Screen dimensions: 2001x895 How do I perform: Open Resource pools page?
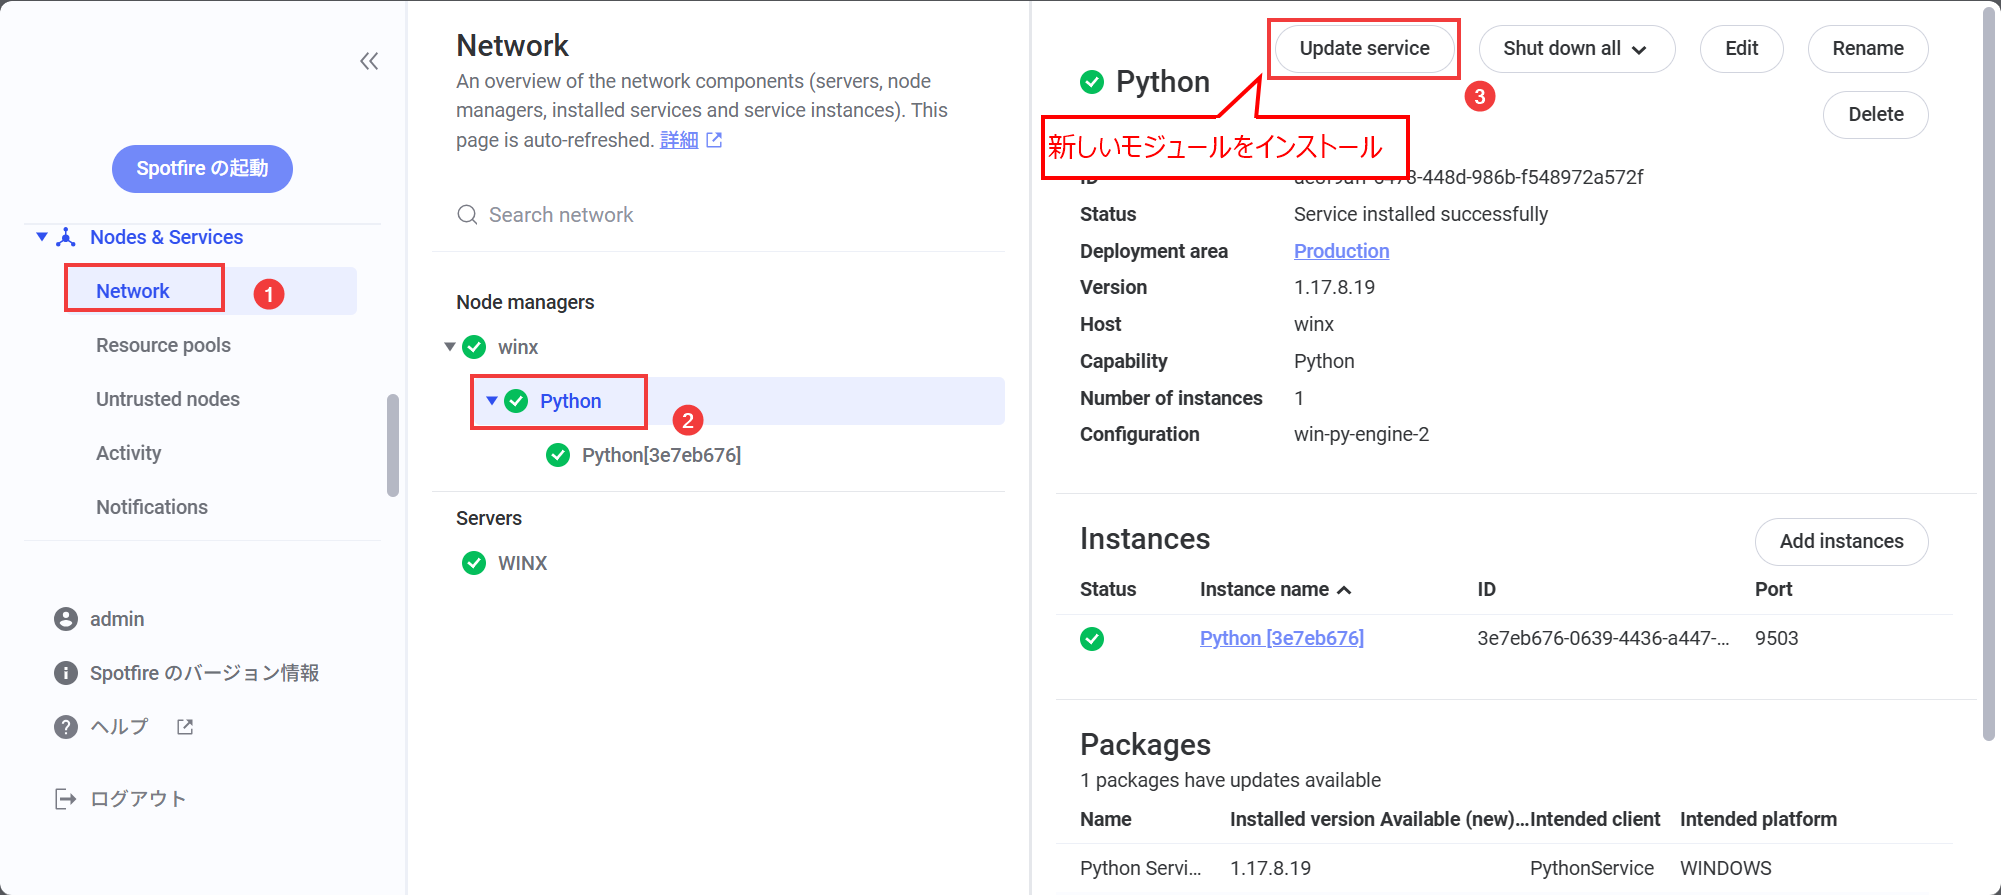point(163,345)
